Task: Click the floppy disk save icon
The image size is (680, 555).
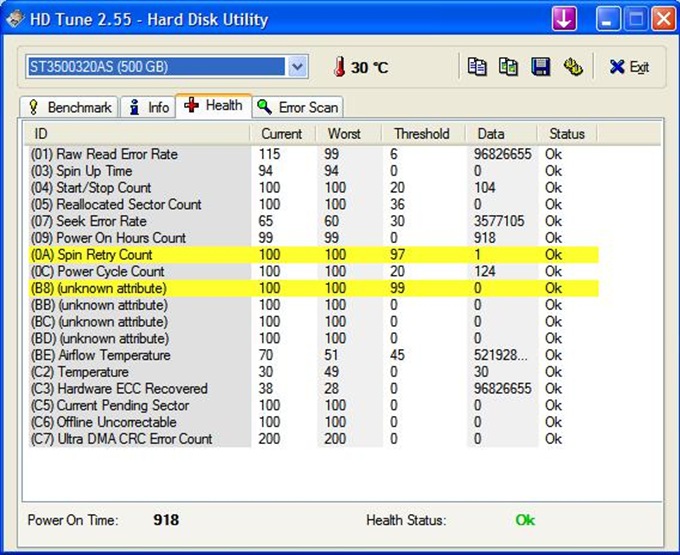Action: click(540, 67)
